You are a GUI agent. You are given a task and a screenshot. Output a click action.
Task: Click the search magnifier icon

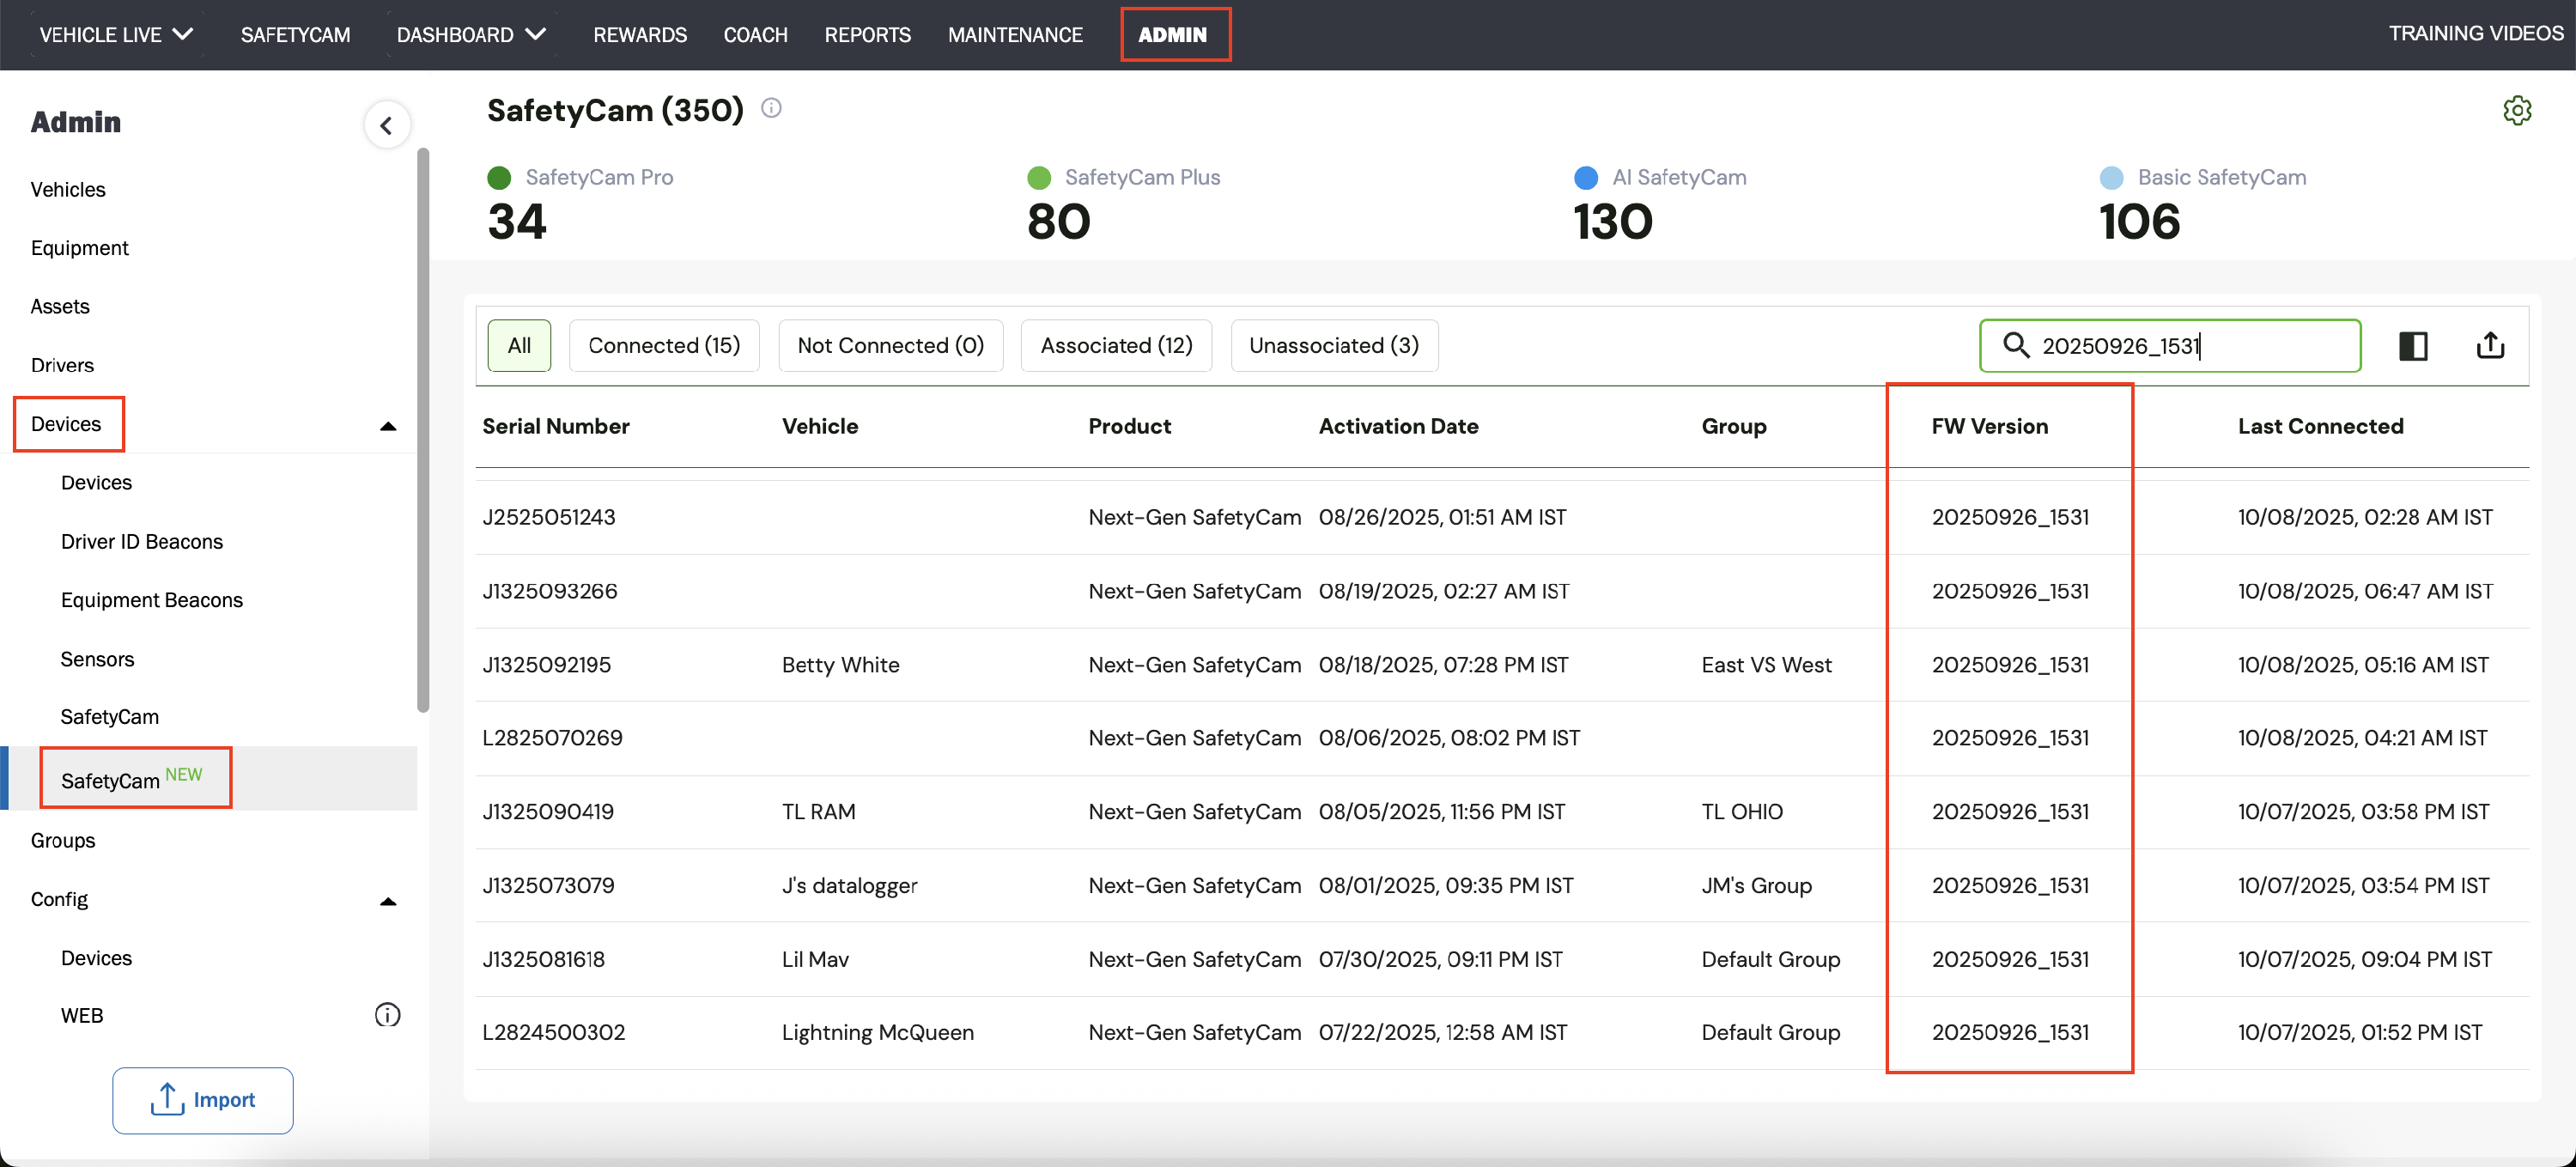click(x=2015, y=346)
